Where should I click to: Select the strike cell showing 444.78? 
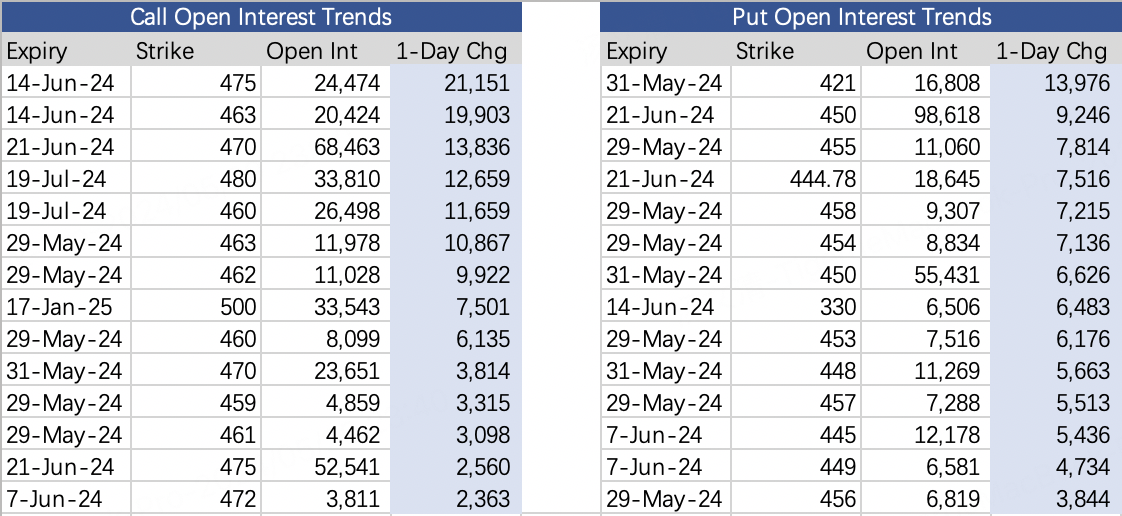796,179
